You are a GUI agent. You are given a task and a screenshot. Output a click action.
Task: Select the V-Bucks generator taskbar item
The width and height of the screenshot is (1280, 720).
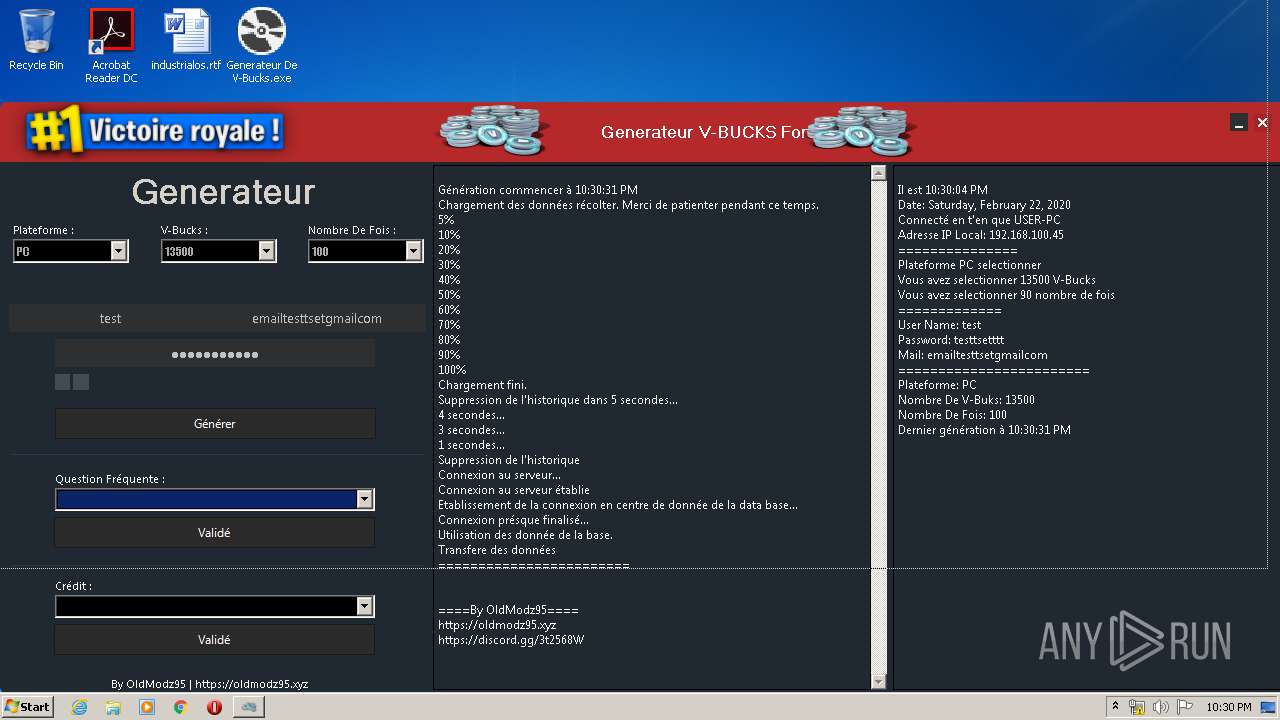coord(248,707)
